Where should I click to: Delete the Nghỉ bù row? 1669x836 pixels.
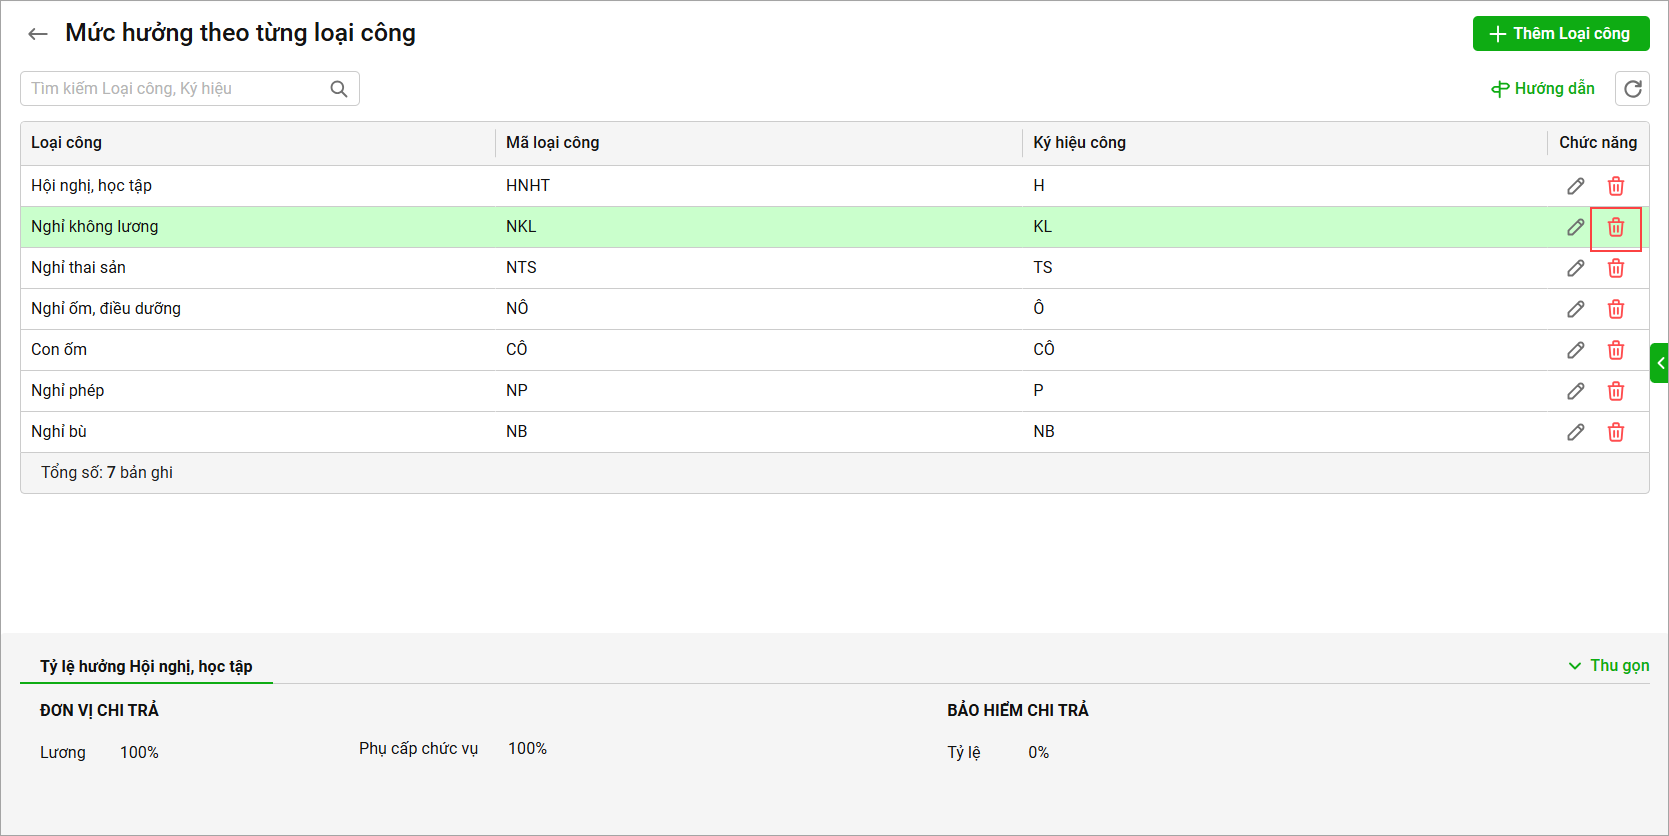(x=1616, y=432)
